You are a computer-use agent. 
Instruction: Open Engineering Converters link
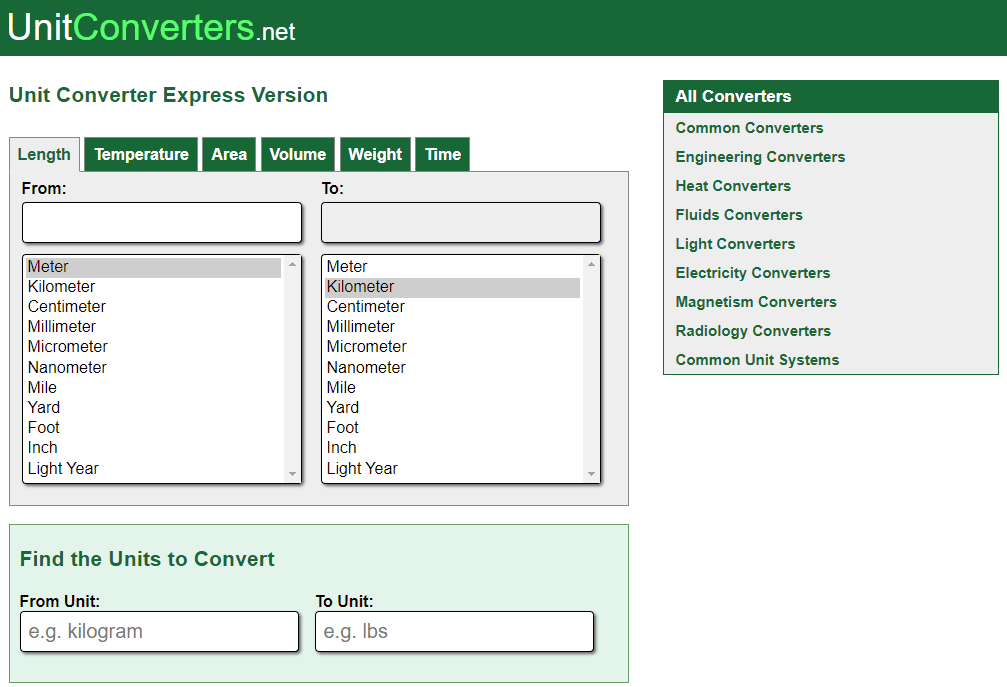(760, 157)
